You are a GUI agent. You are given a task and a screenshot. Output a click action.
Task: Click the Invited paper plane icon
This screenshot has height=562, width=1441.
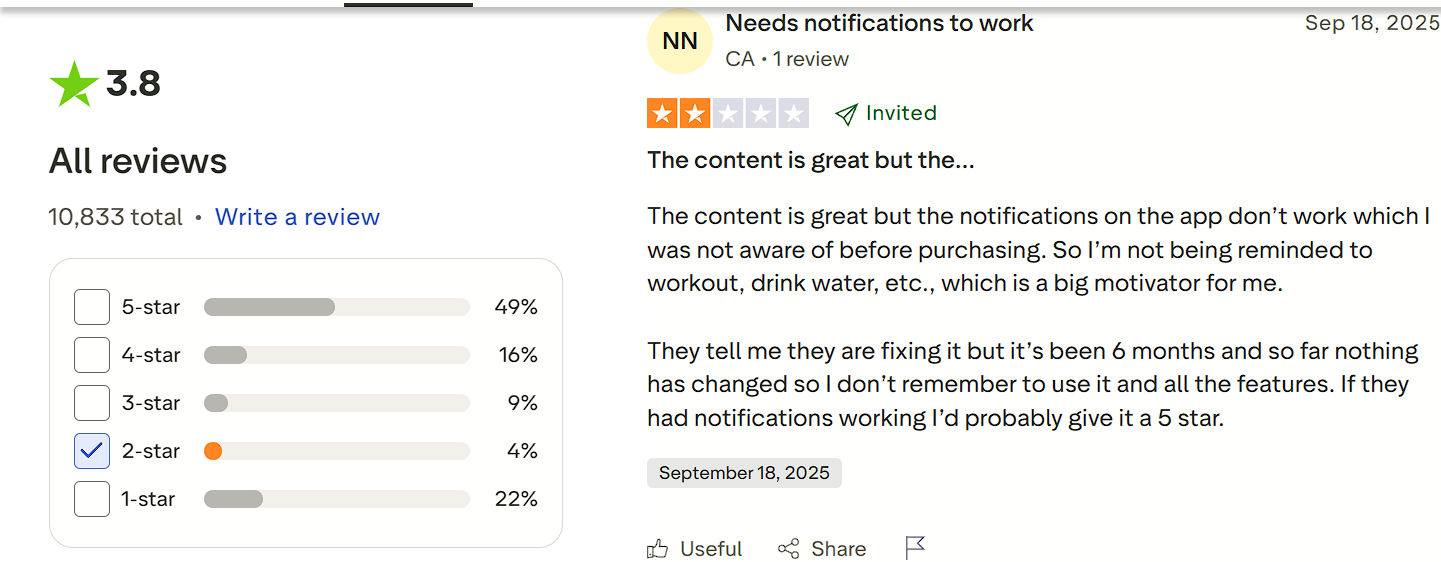[x=846, y=114]
